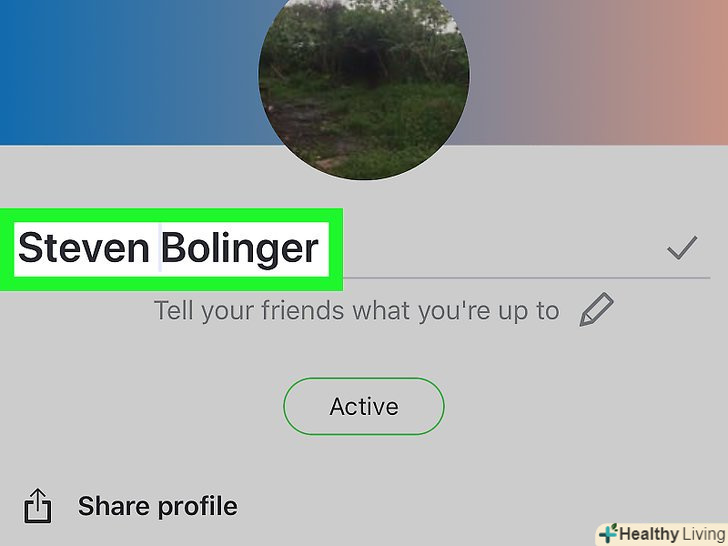Viewport: 728px width, 546px height.
Task: Click the blue left side of the header banner
Action: point(125,72)
